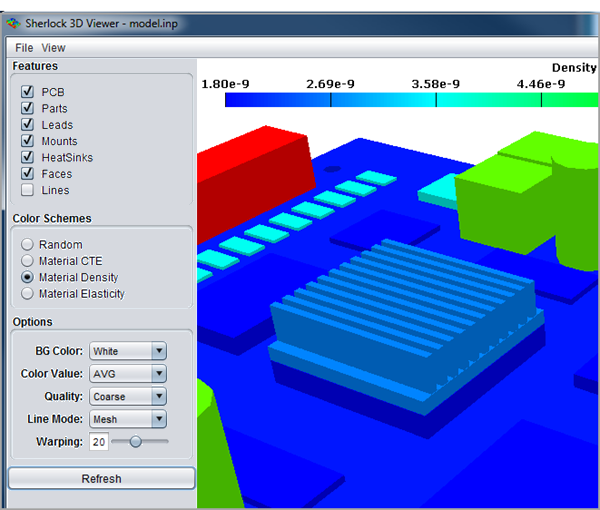Open the Color Value dropdown
Screen dimensions: 600x510
128,373
